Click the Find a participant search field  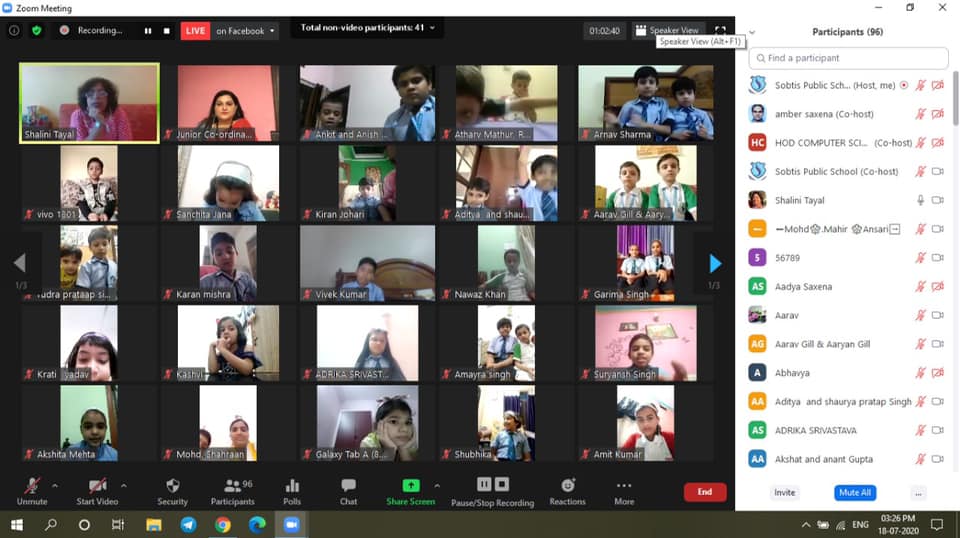pyautogui.click(x=848, y=59)
